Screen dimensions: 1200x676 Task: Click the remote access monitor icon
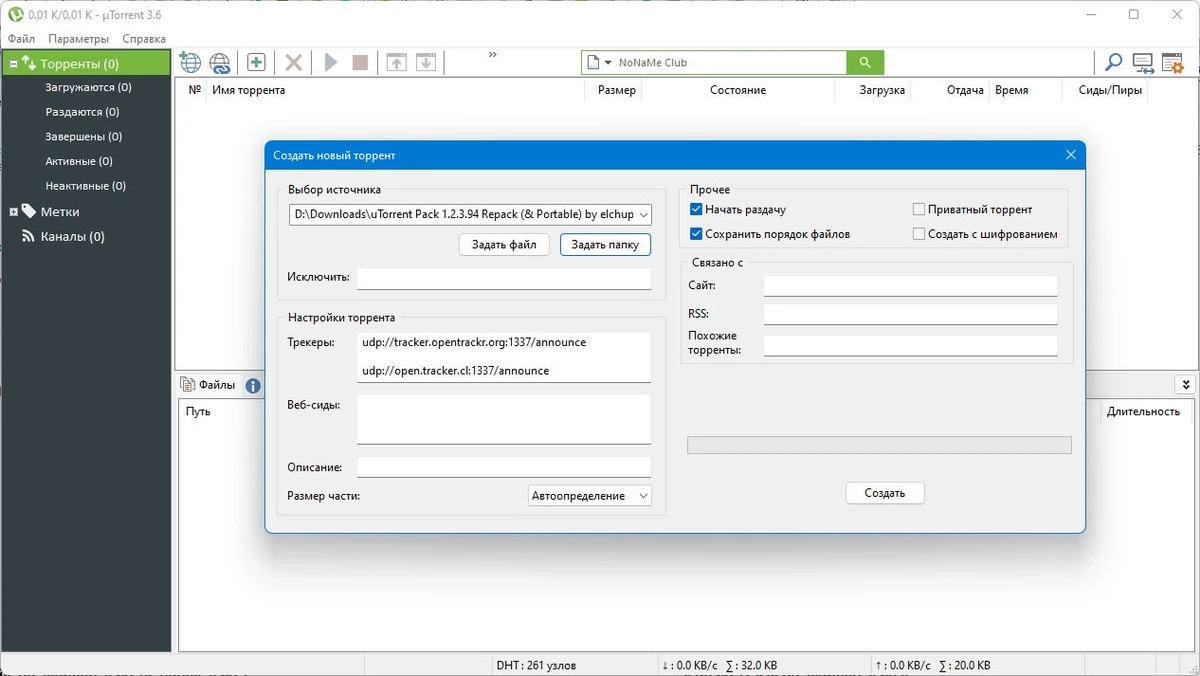1143,62
